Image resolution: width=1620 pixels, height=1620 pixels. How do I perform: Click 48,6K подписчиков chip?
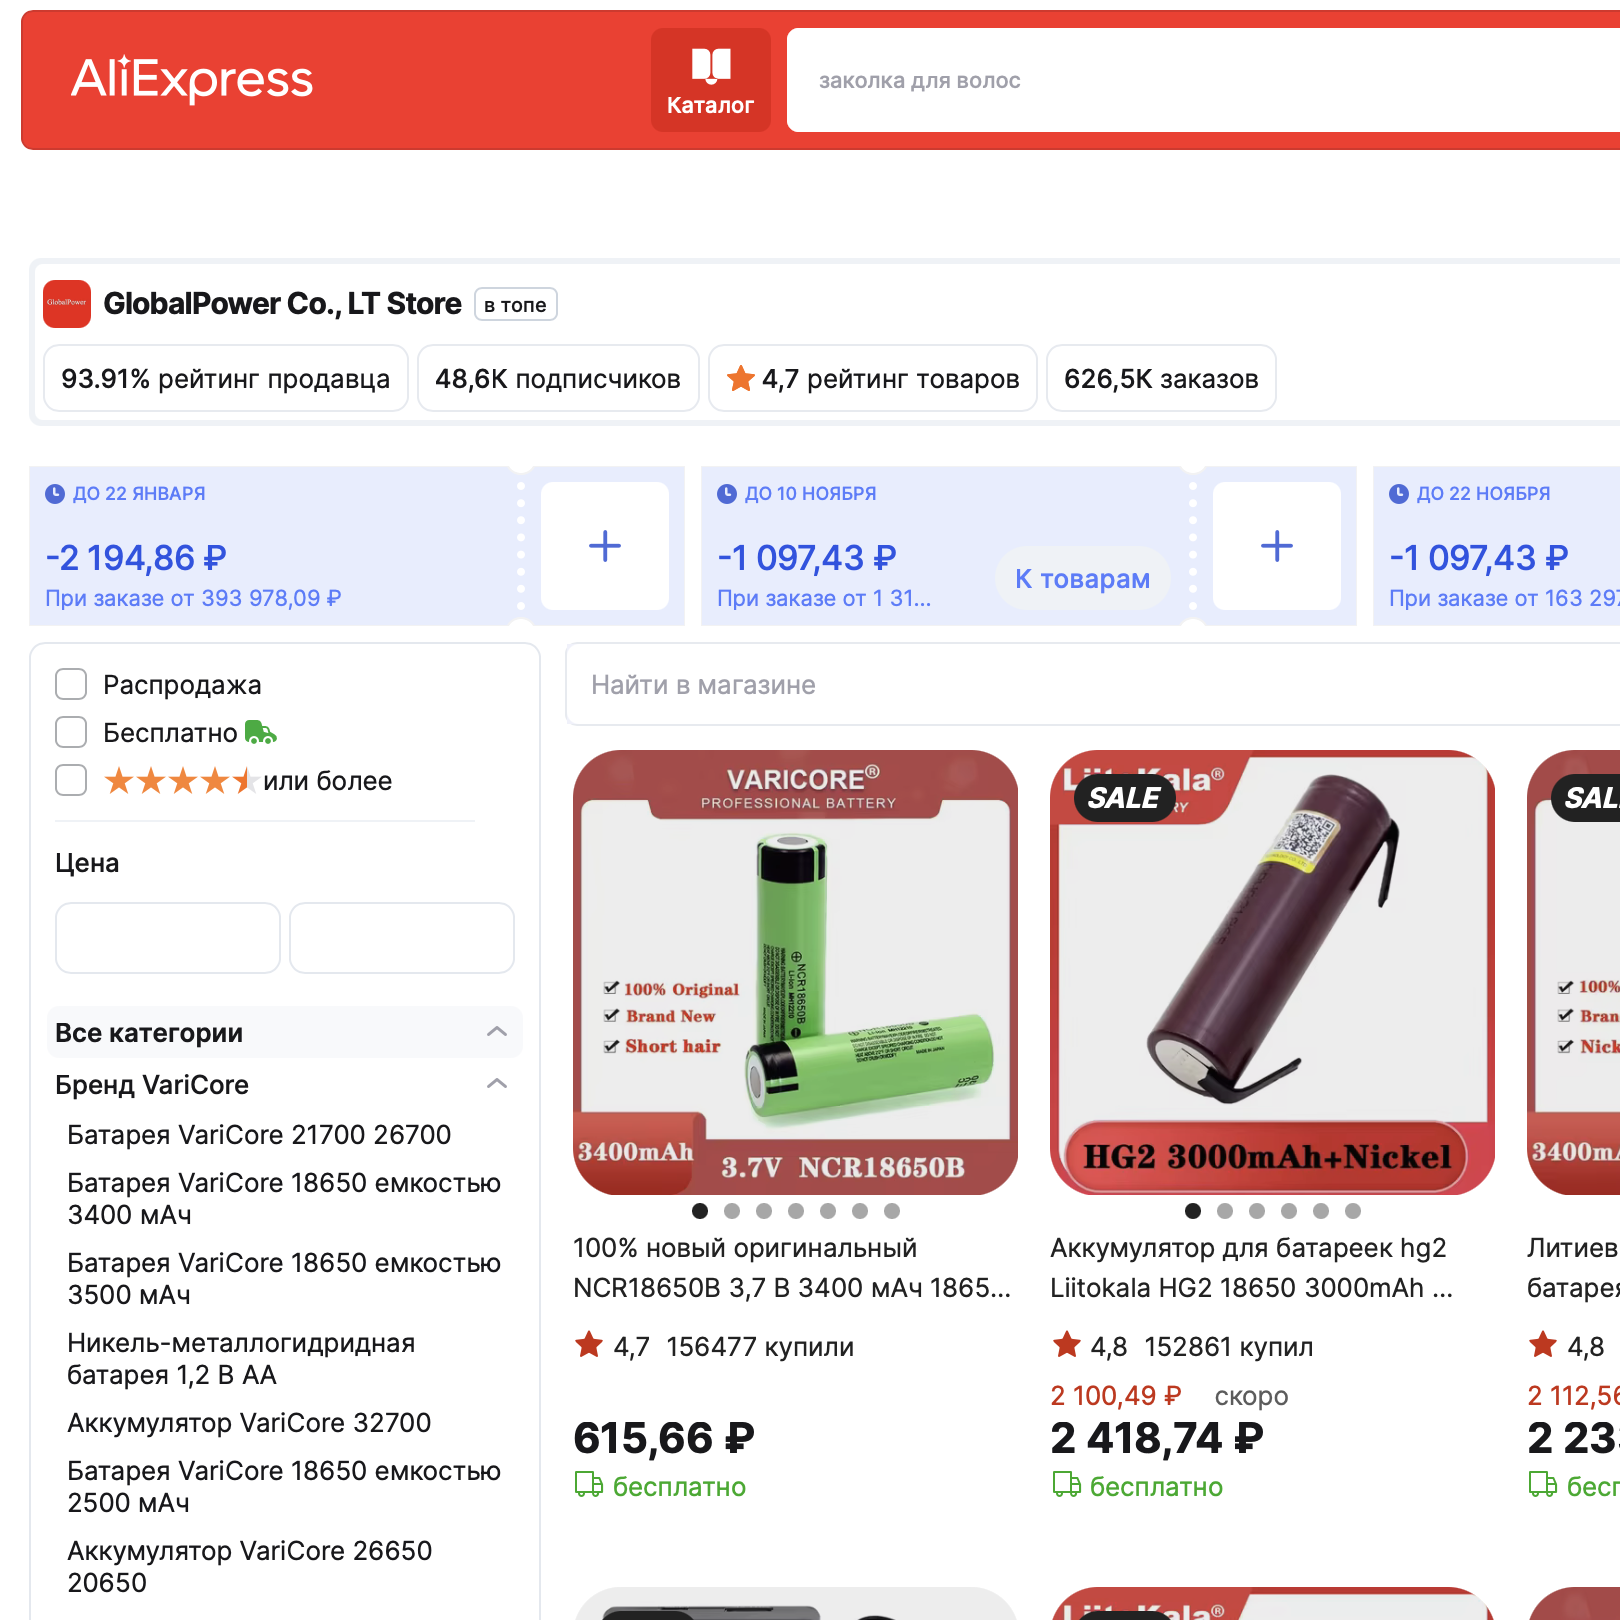click(x=558, y=379)
